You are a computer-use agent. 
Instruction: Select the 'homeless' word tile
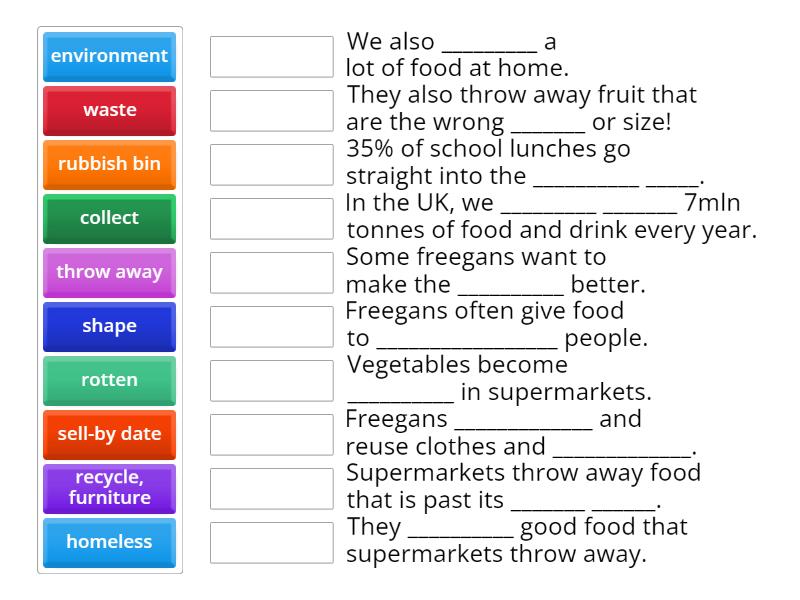(x=109, y=542)
